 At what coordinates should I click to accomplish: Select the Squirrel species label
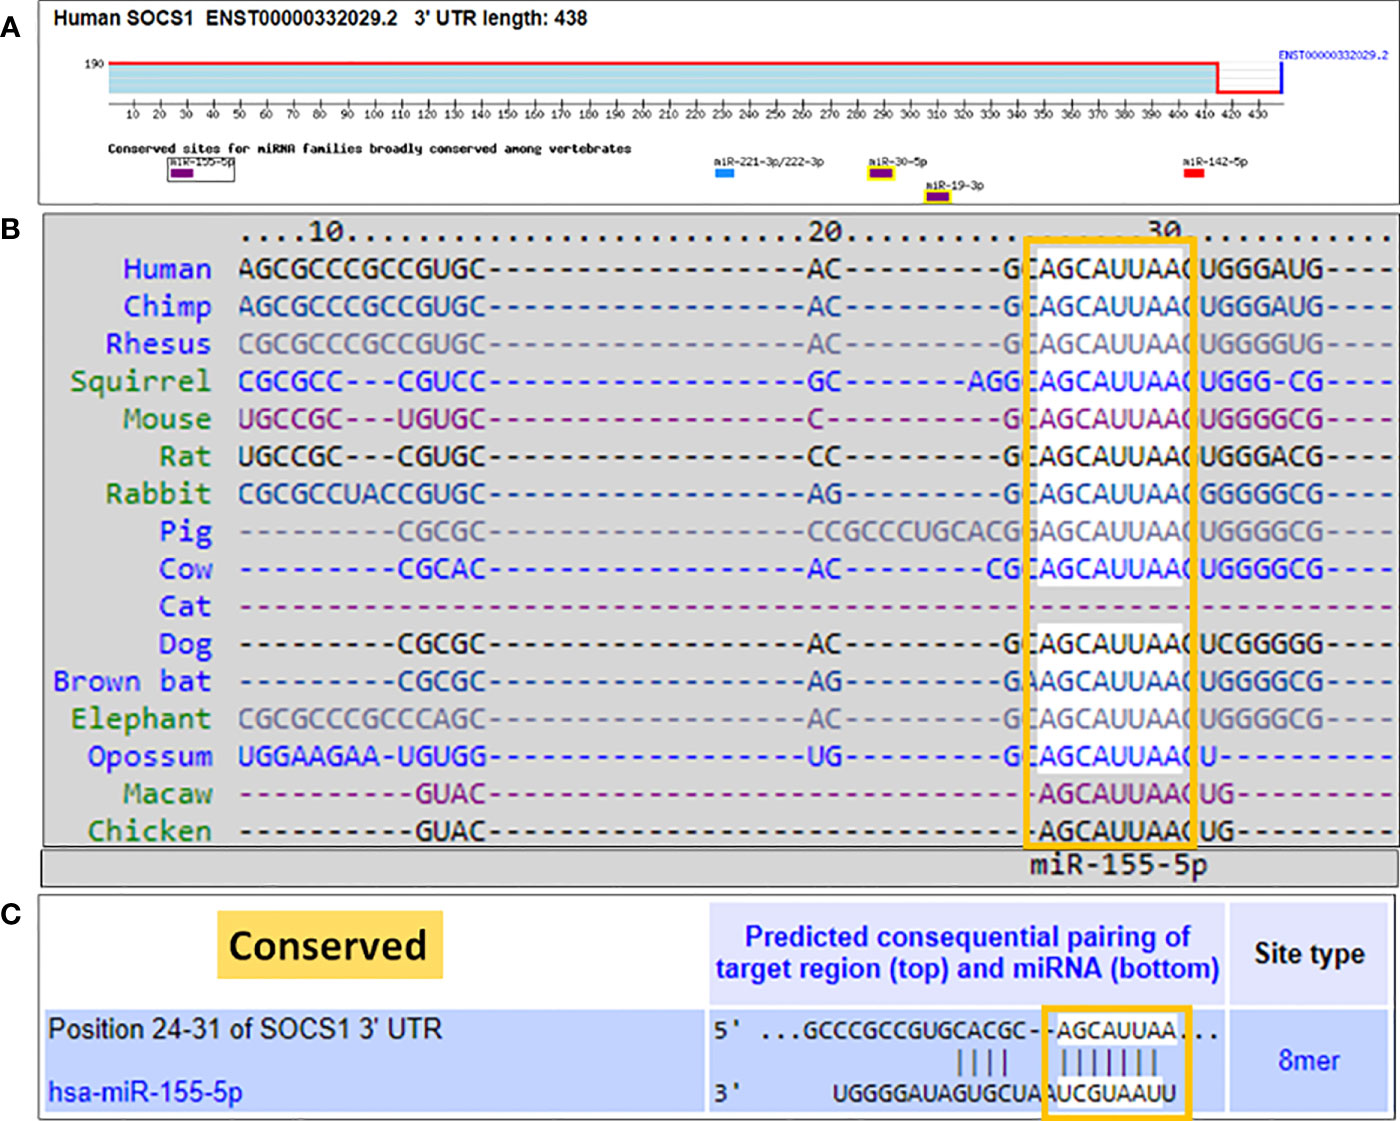[141, 382]
